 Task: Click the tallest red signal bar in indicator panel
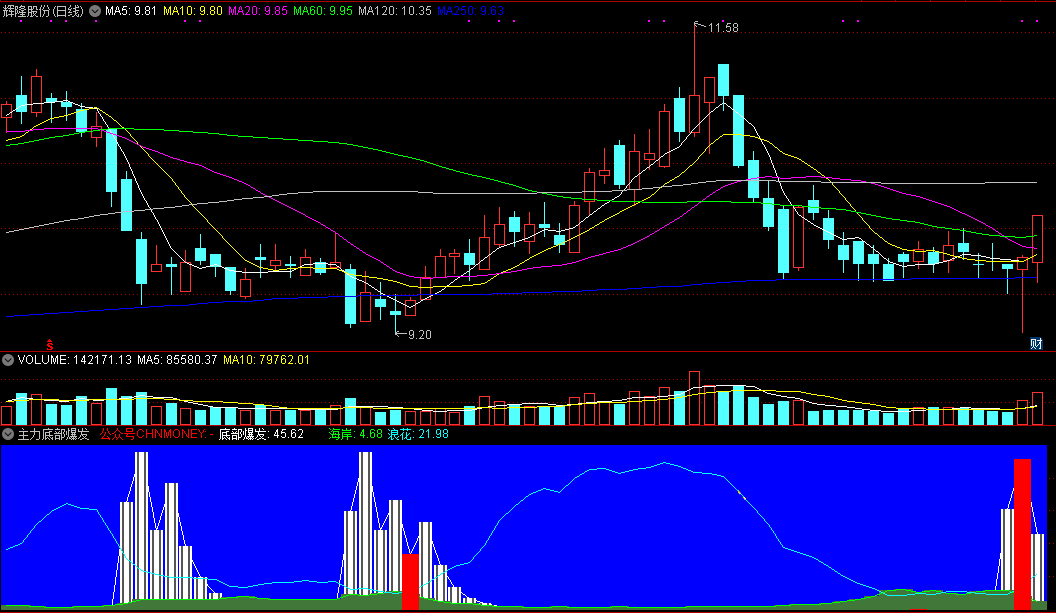pos(1022,534)
